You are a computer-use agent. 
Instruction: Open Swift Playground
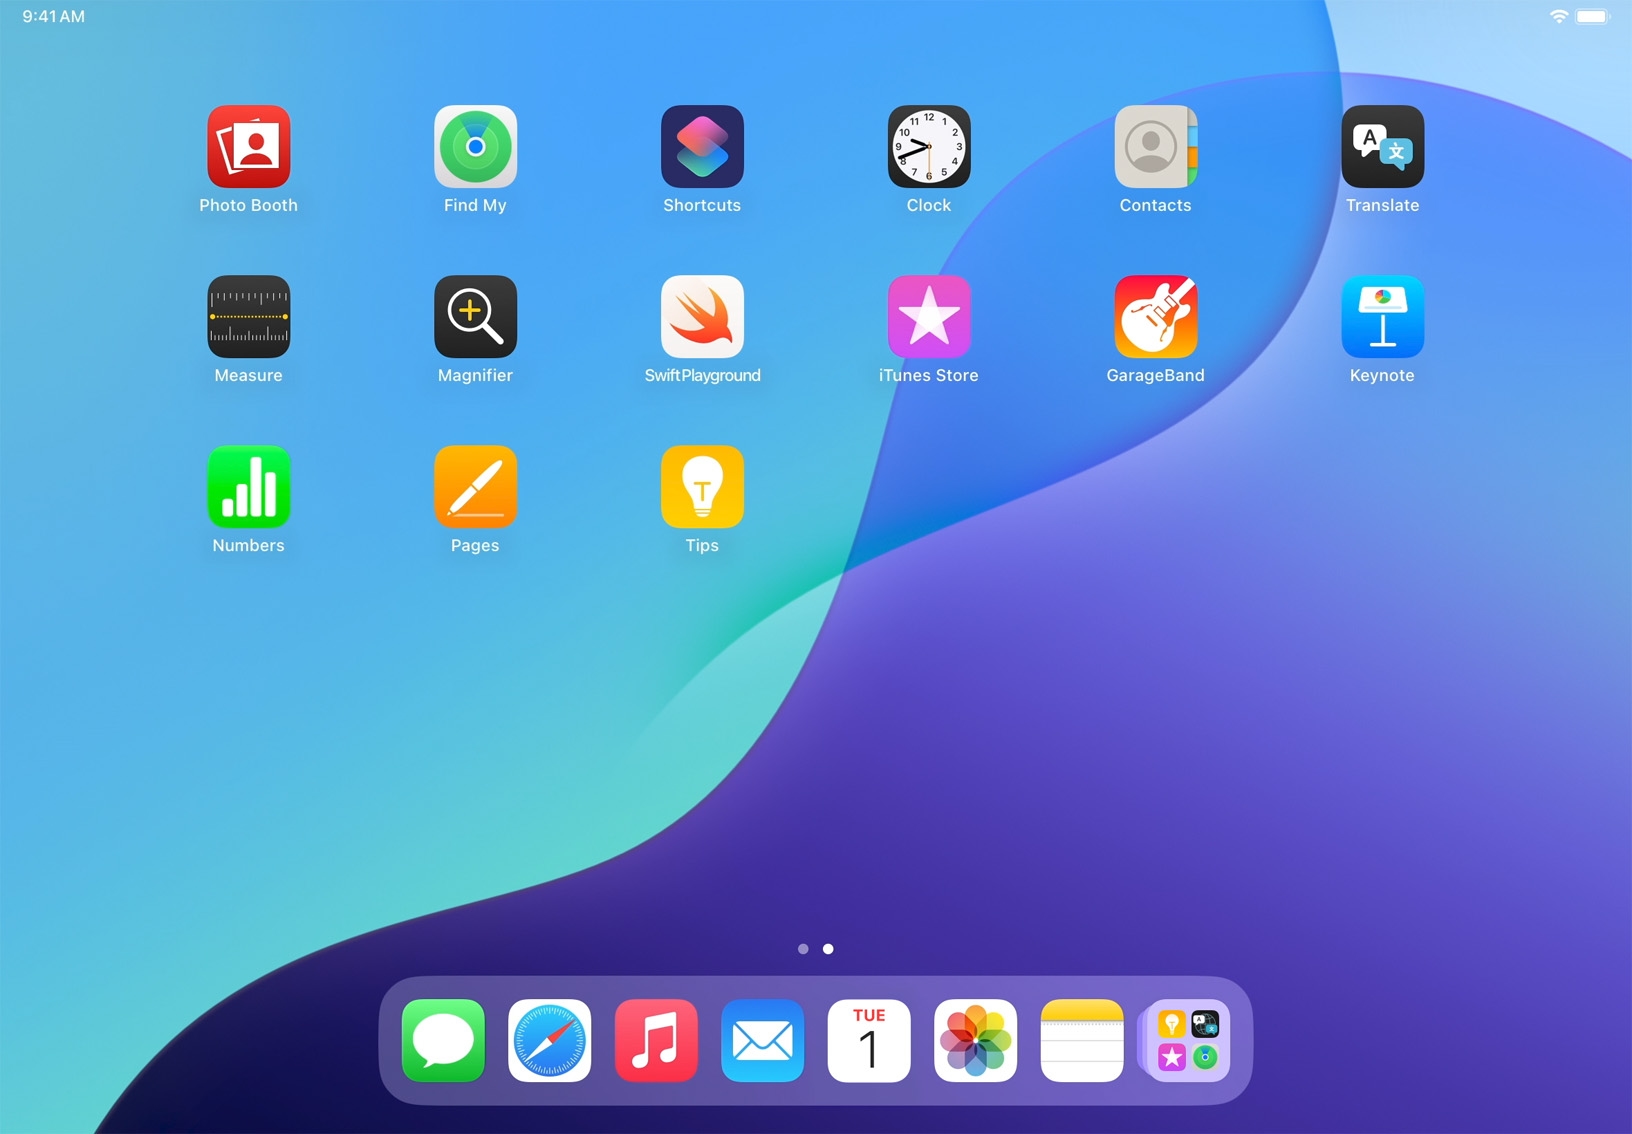click(x=702, y=317)
